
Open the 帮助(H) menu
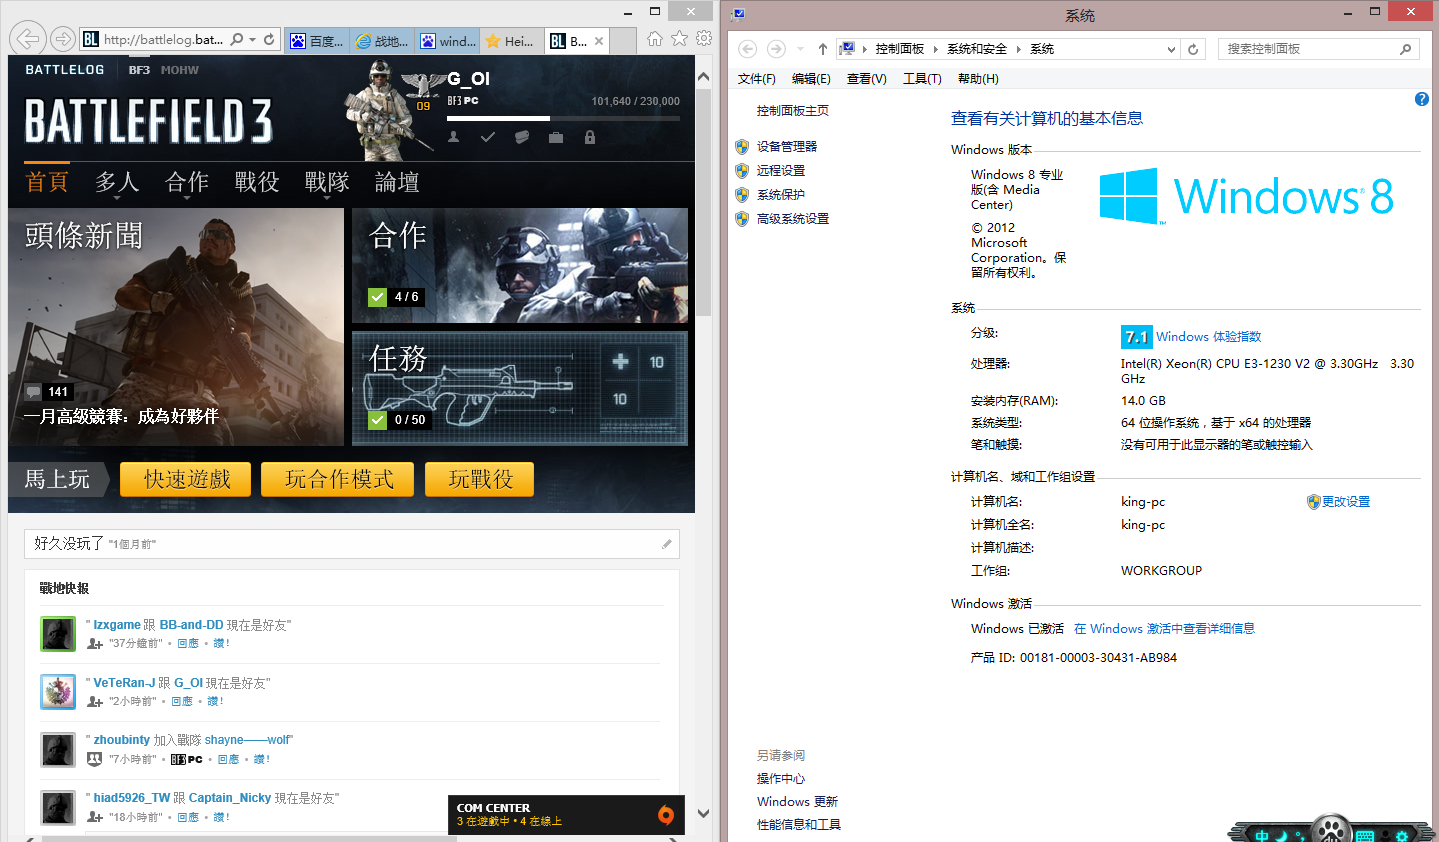[x=978, y=79]
